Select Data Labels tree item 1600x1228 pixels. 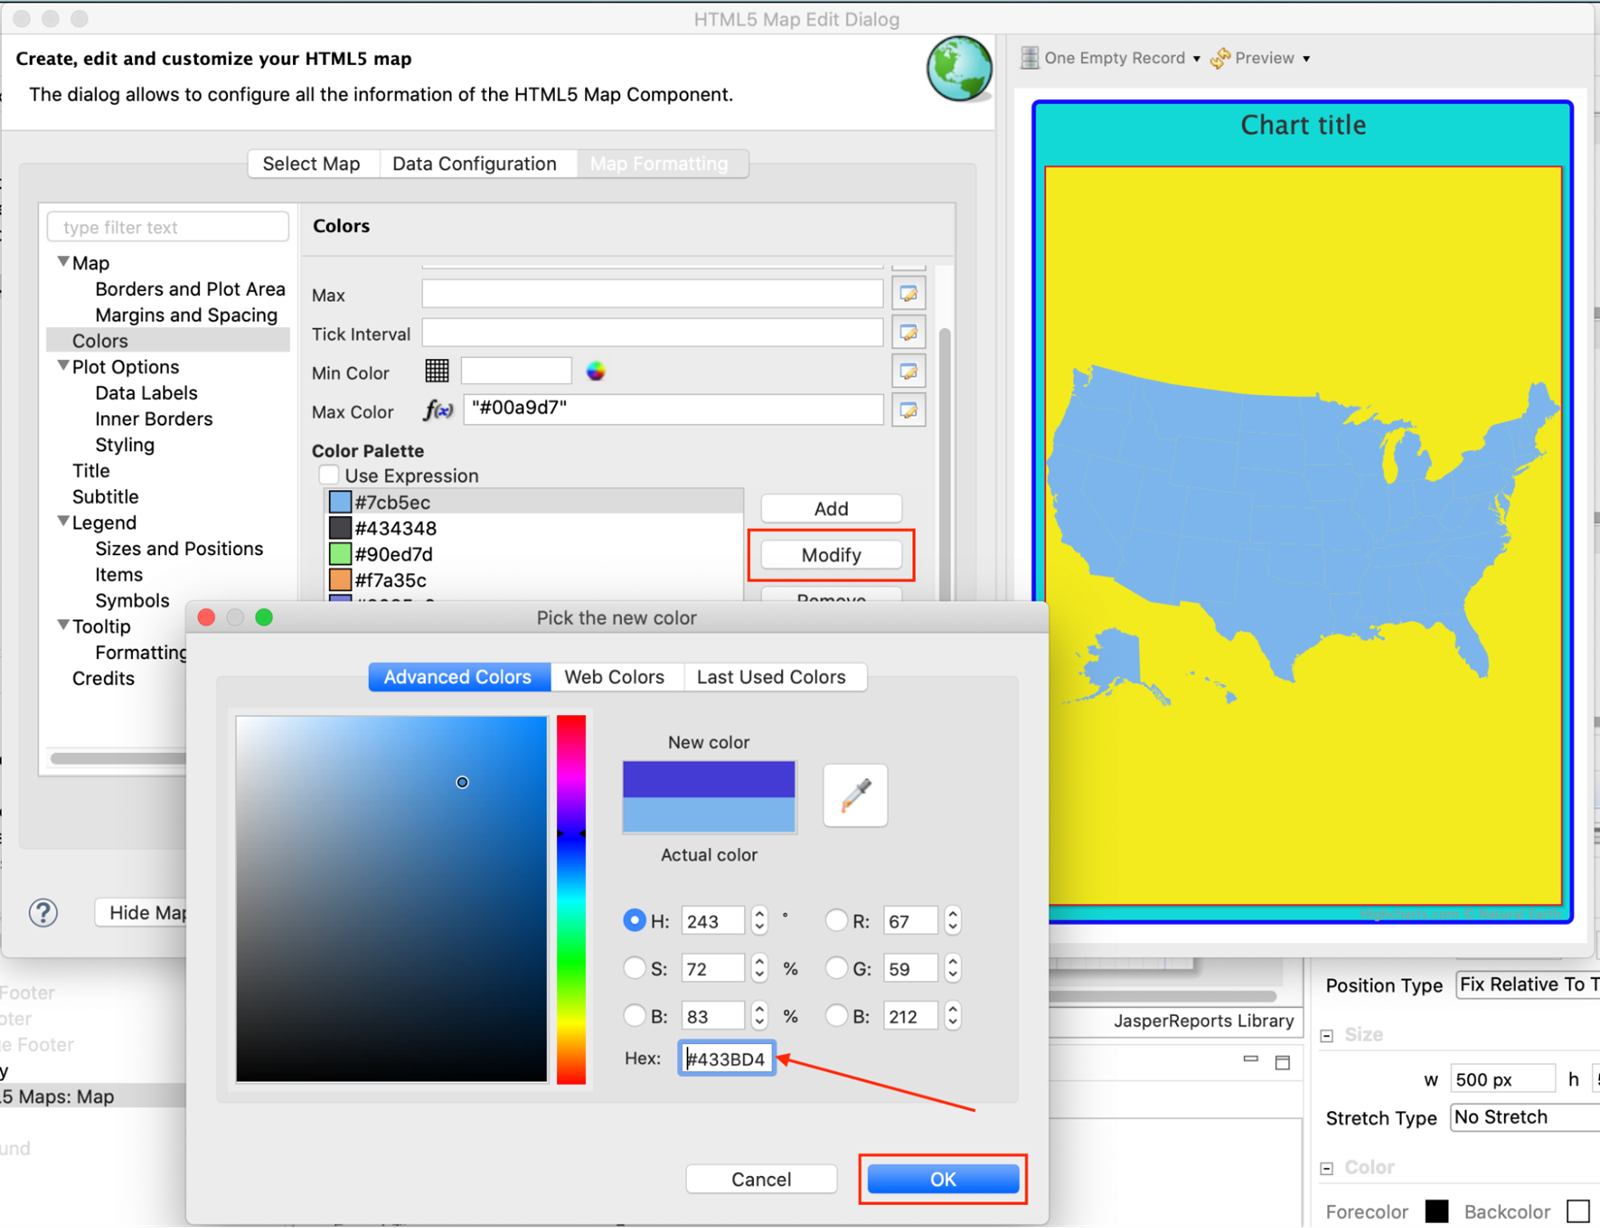click(x=146, y=393)
